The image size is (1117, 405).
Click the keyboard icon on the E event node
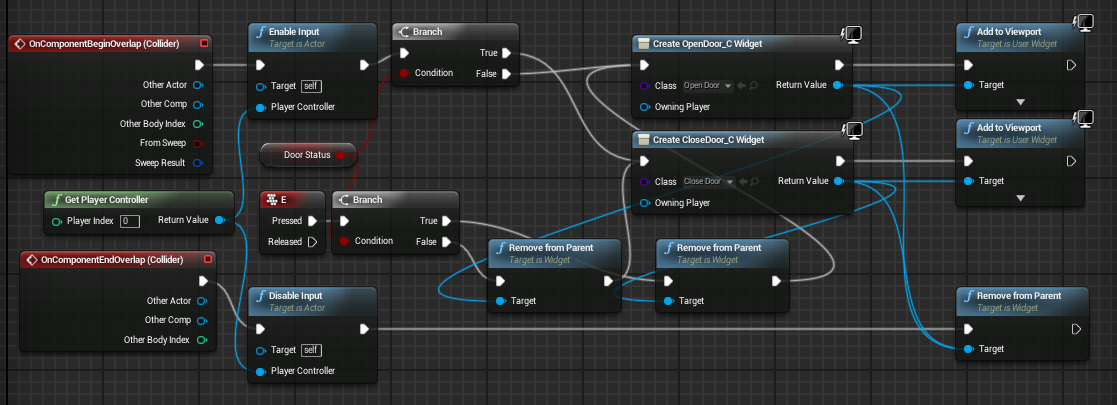[x=271, y=200]
